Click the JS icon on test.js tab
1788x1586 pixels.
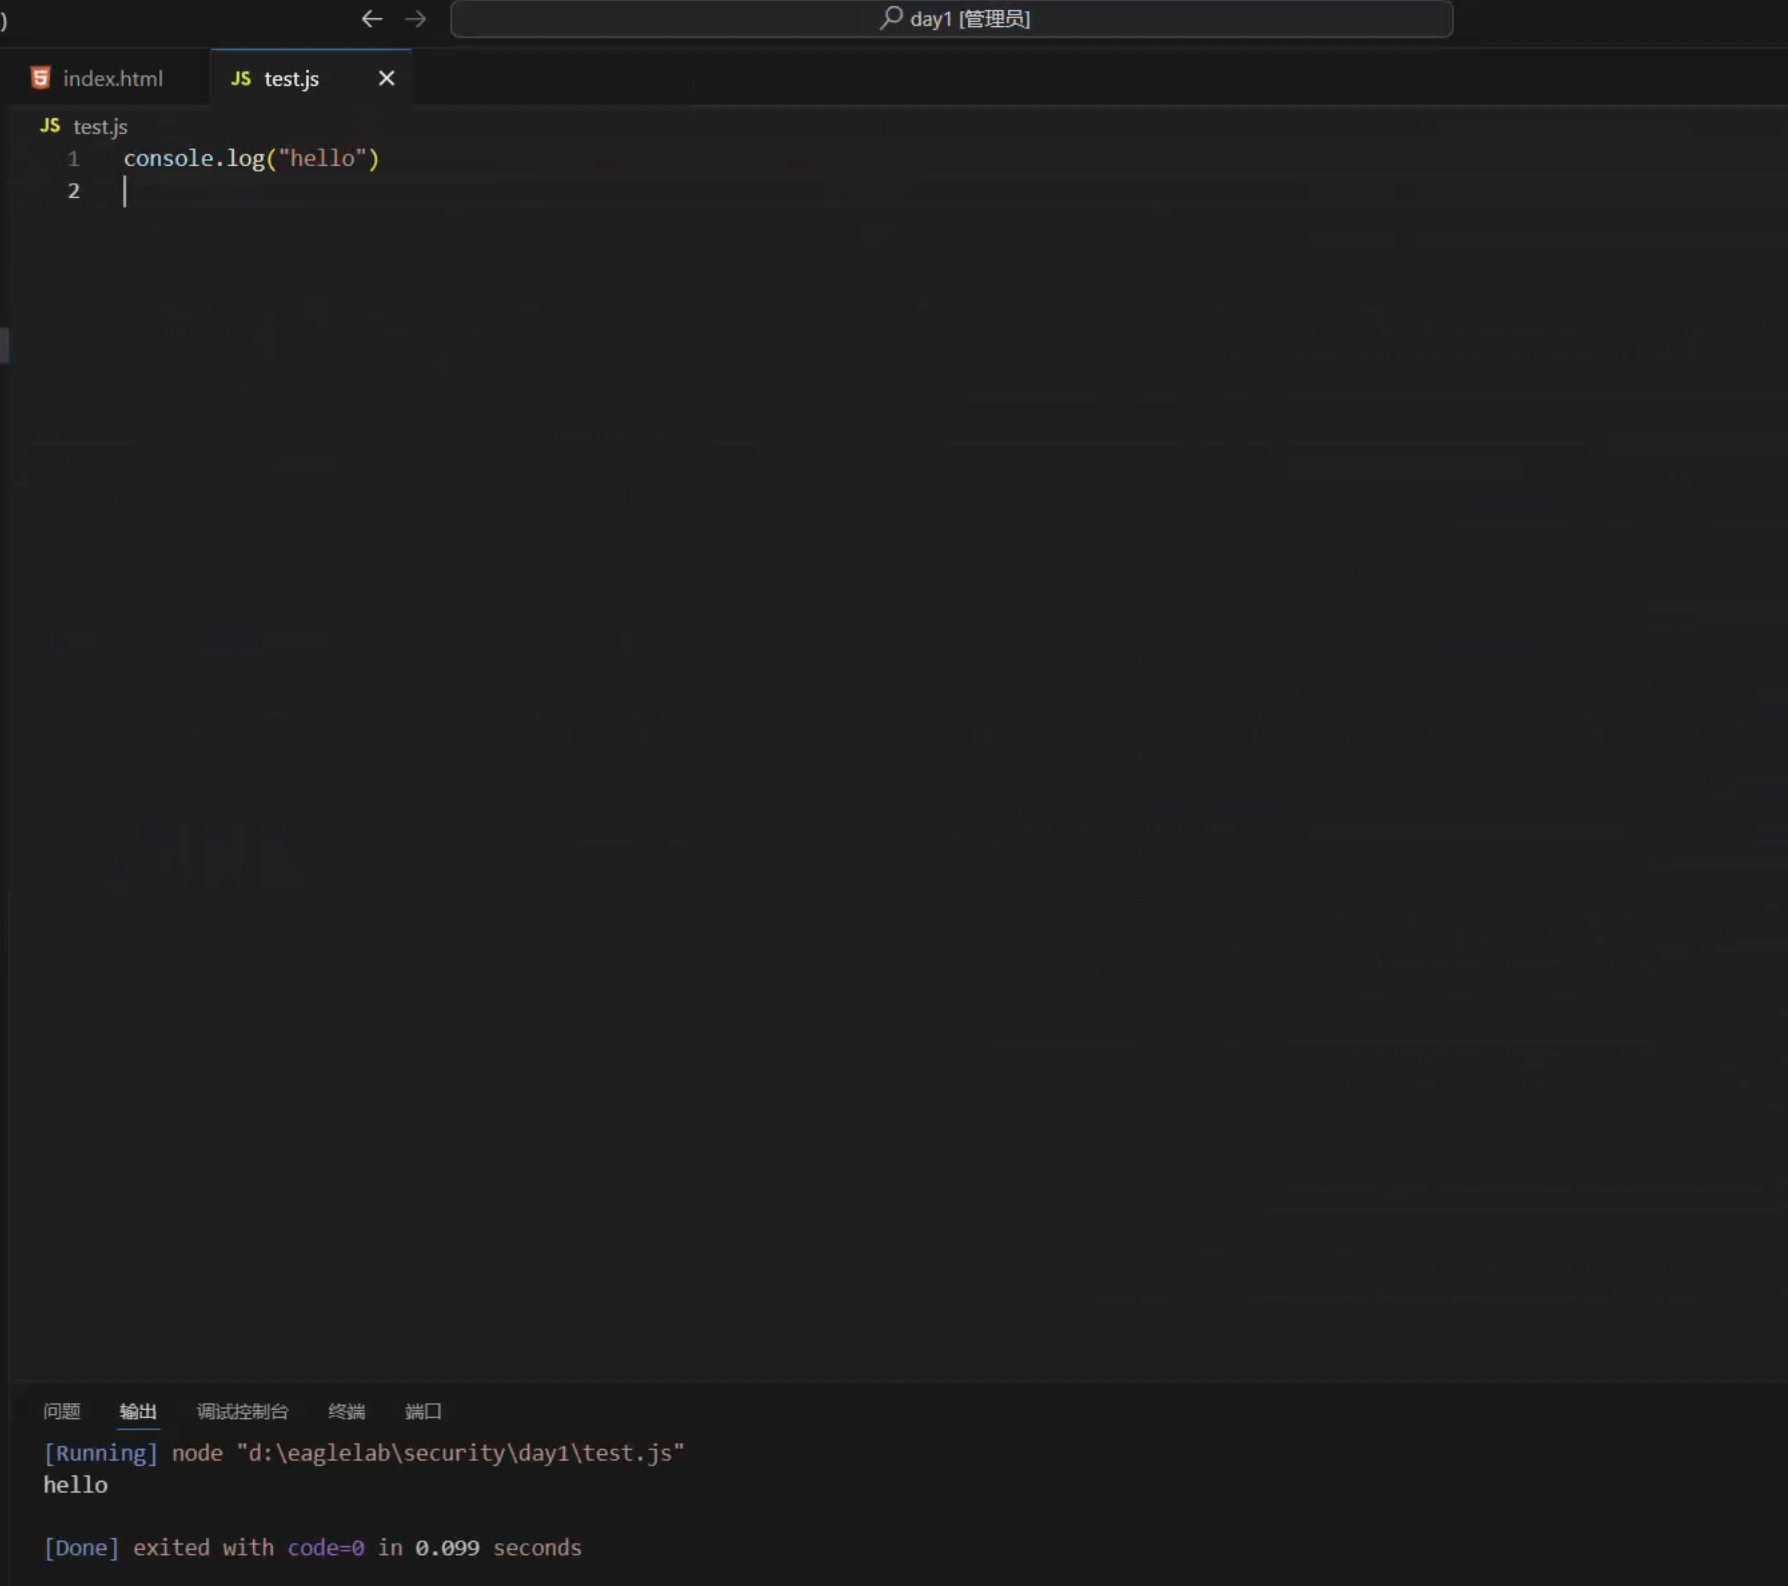241,78
